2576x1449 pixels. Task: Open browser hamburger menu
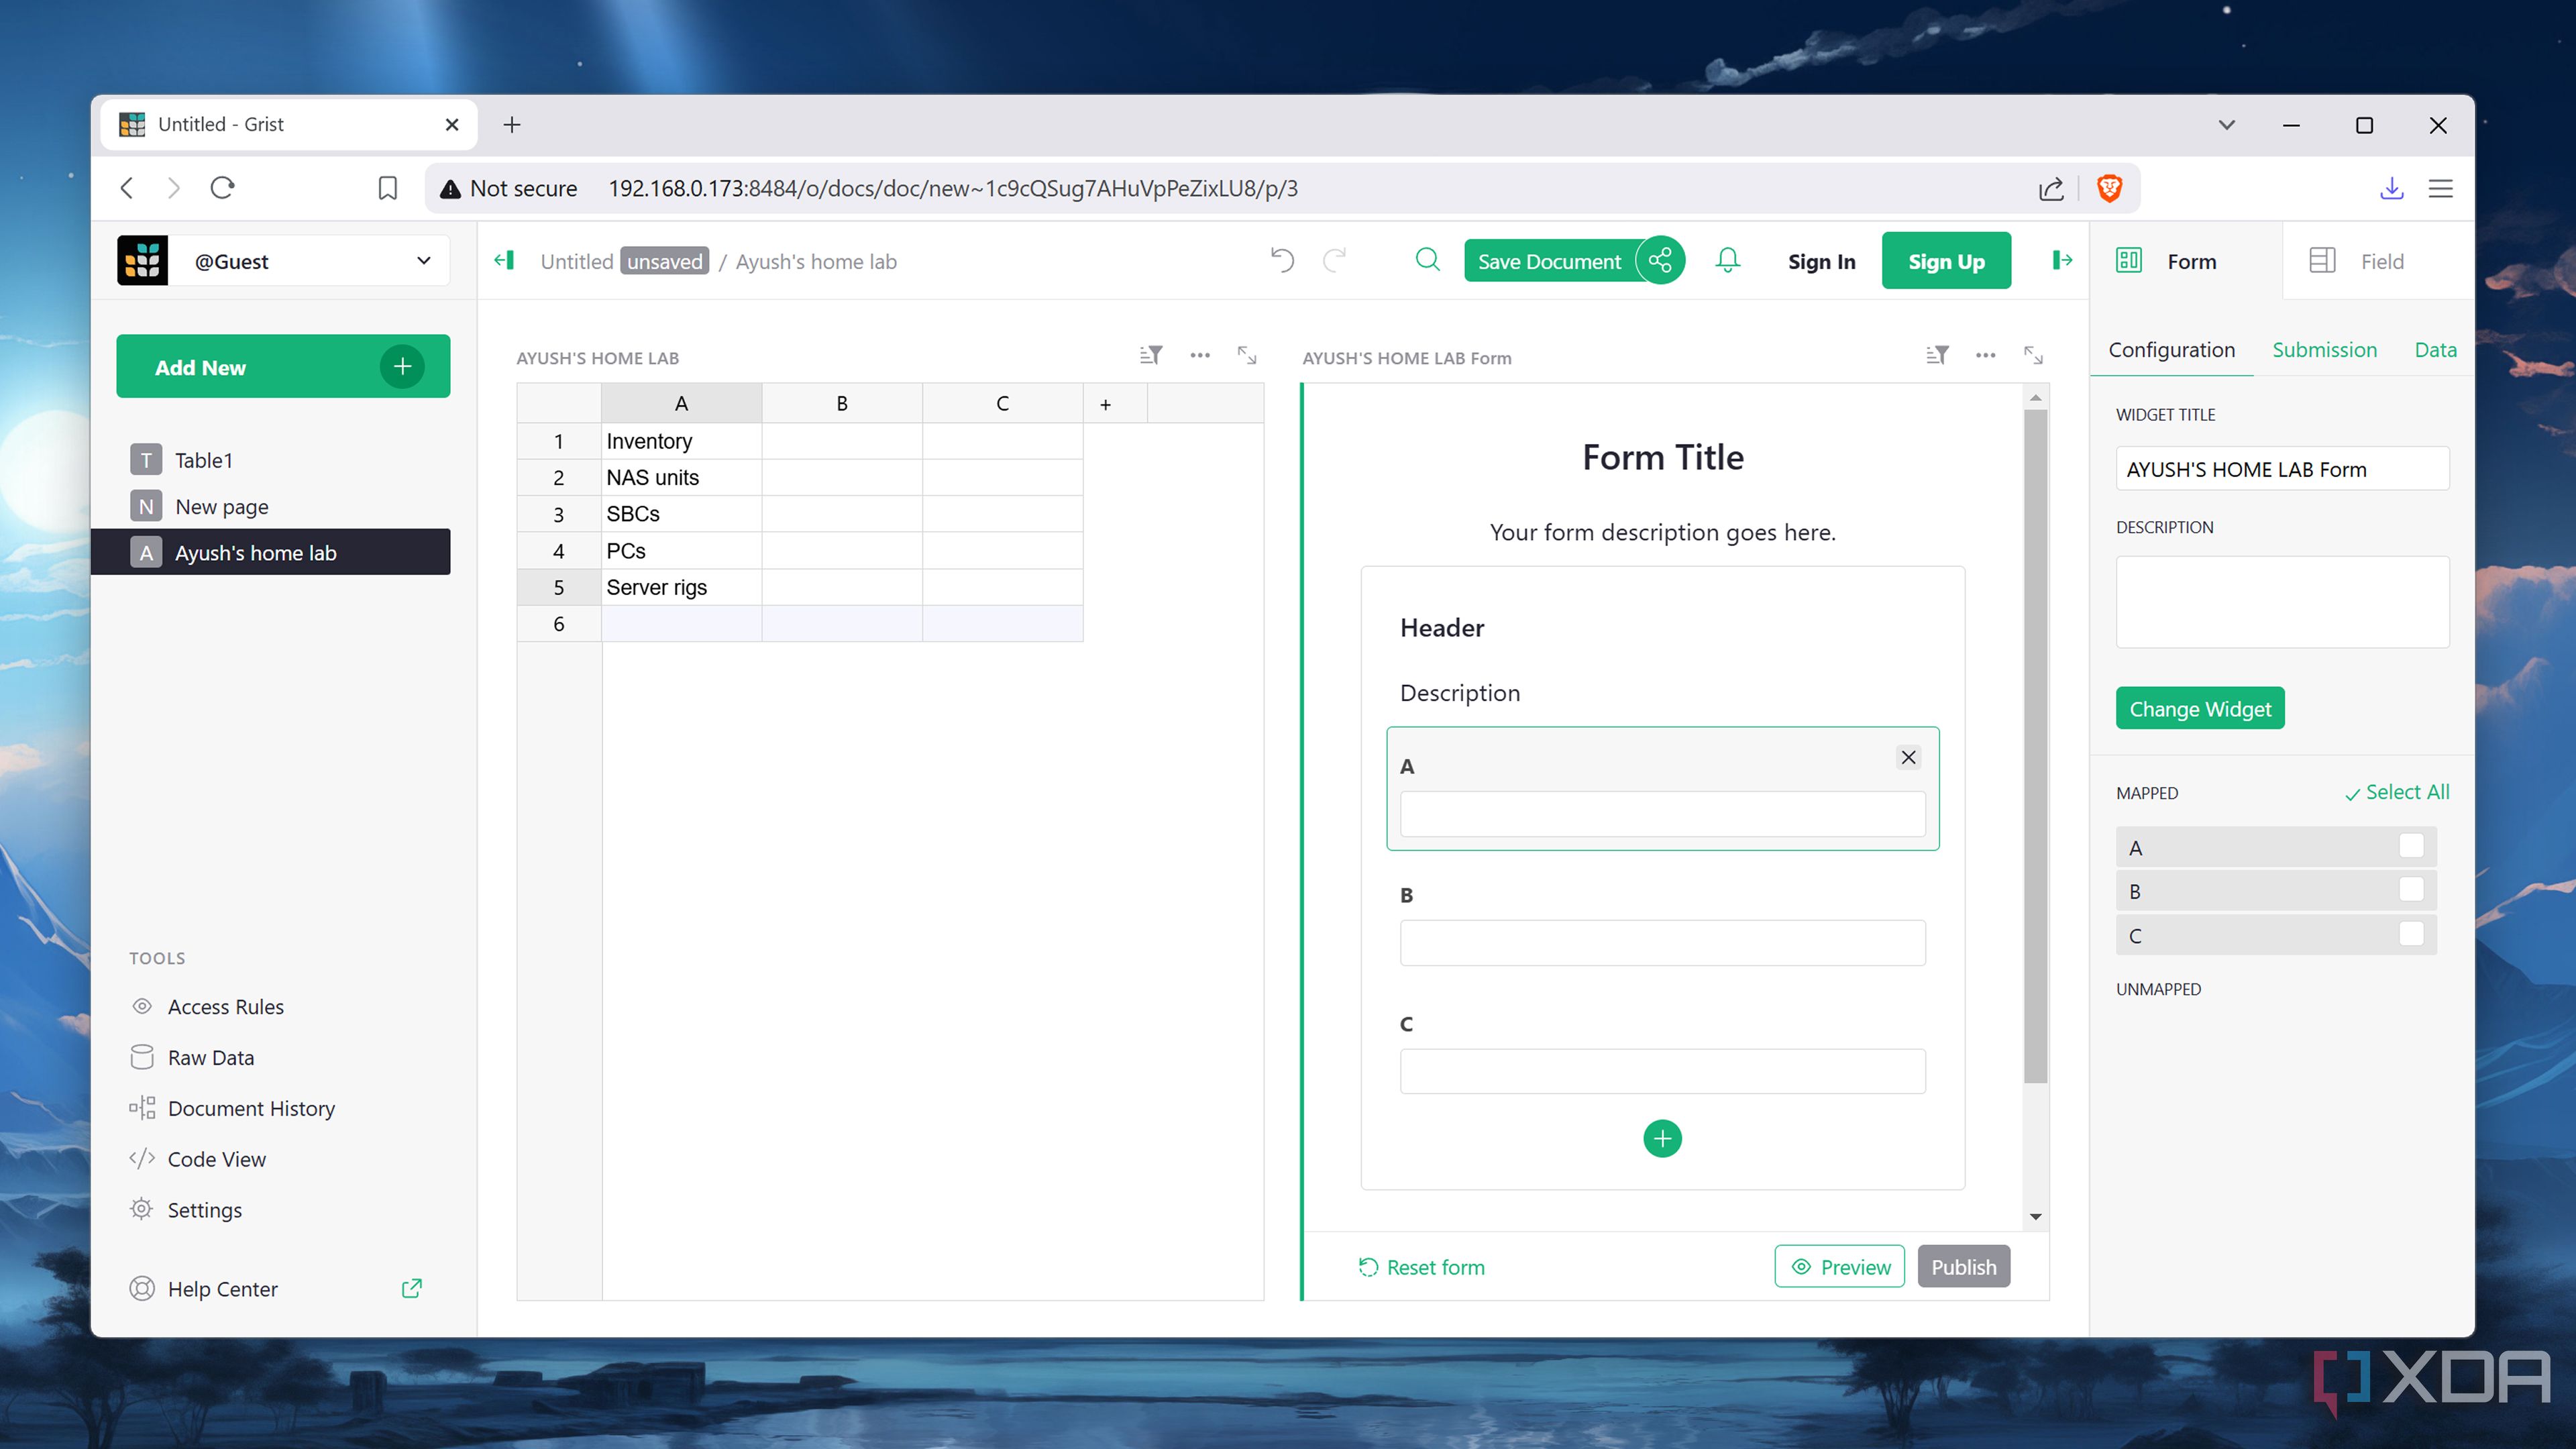[x=2440, y=188]
